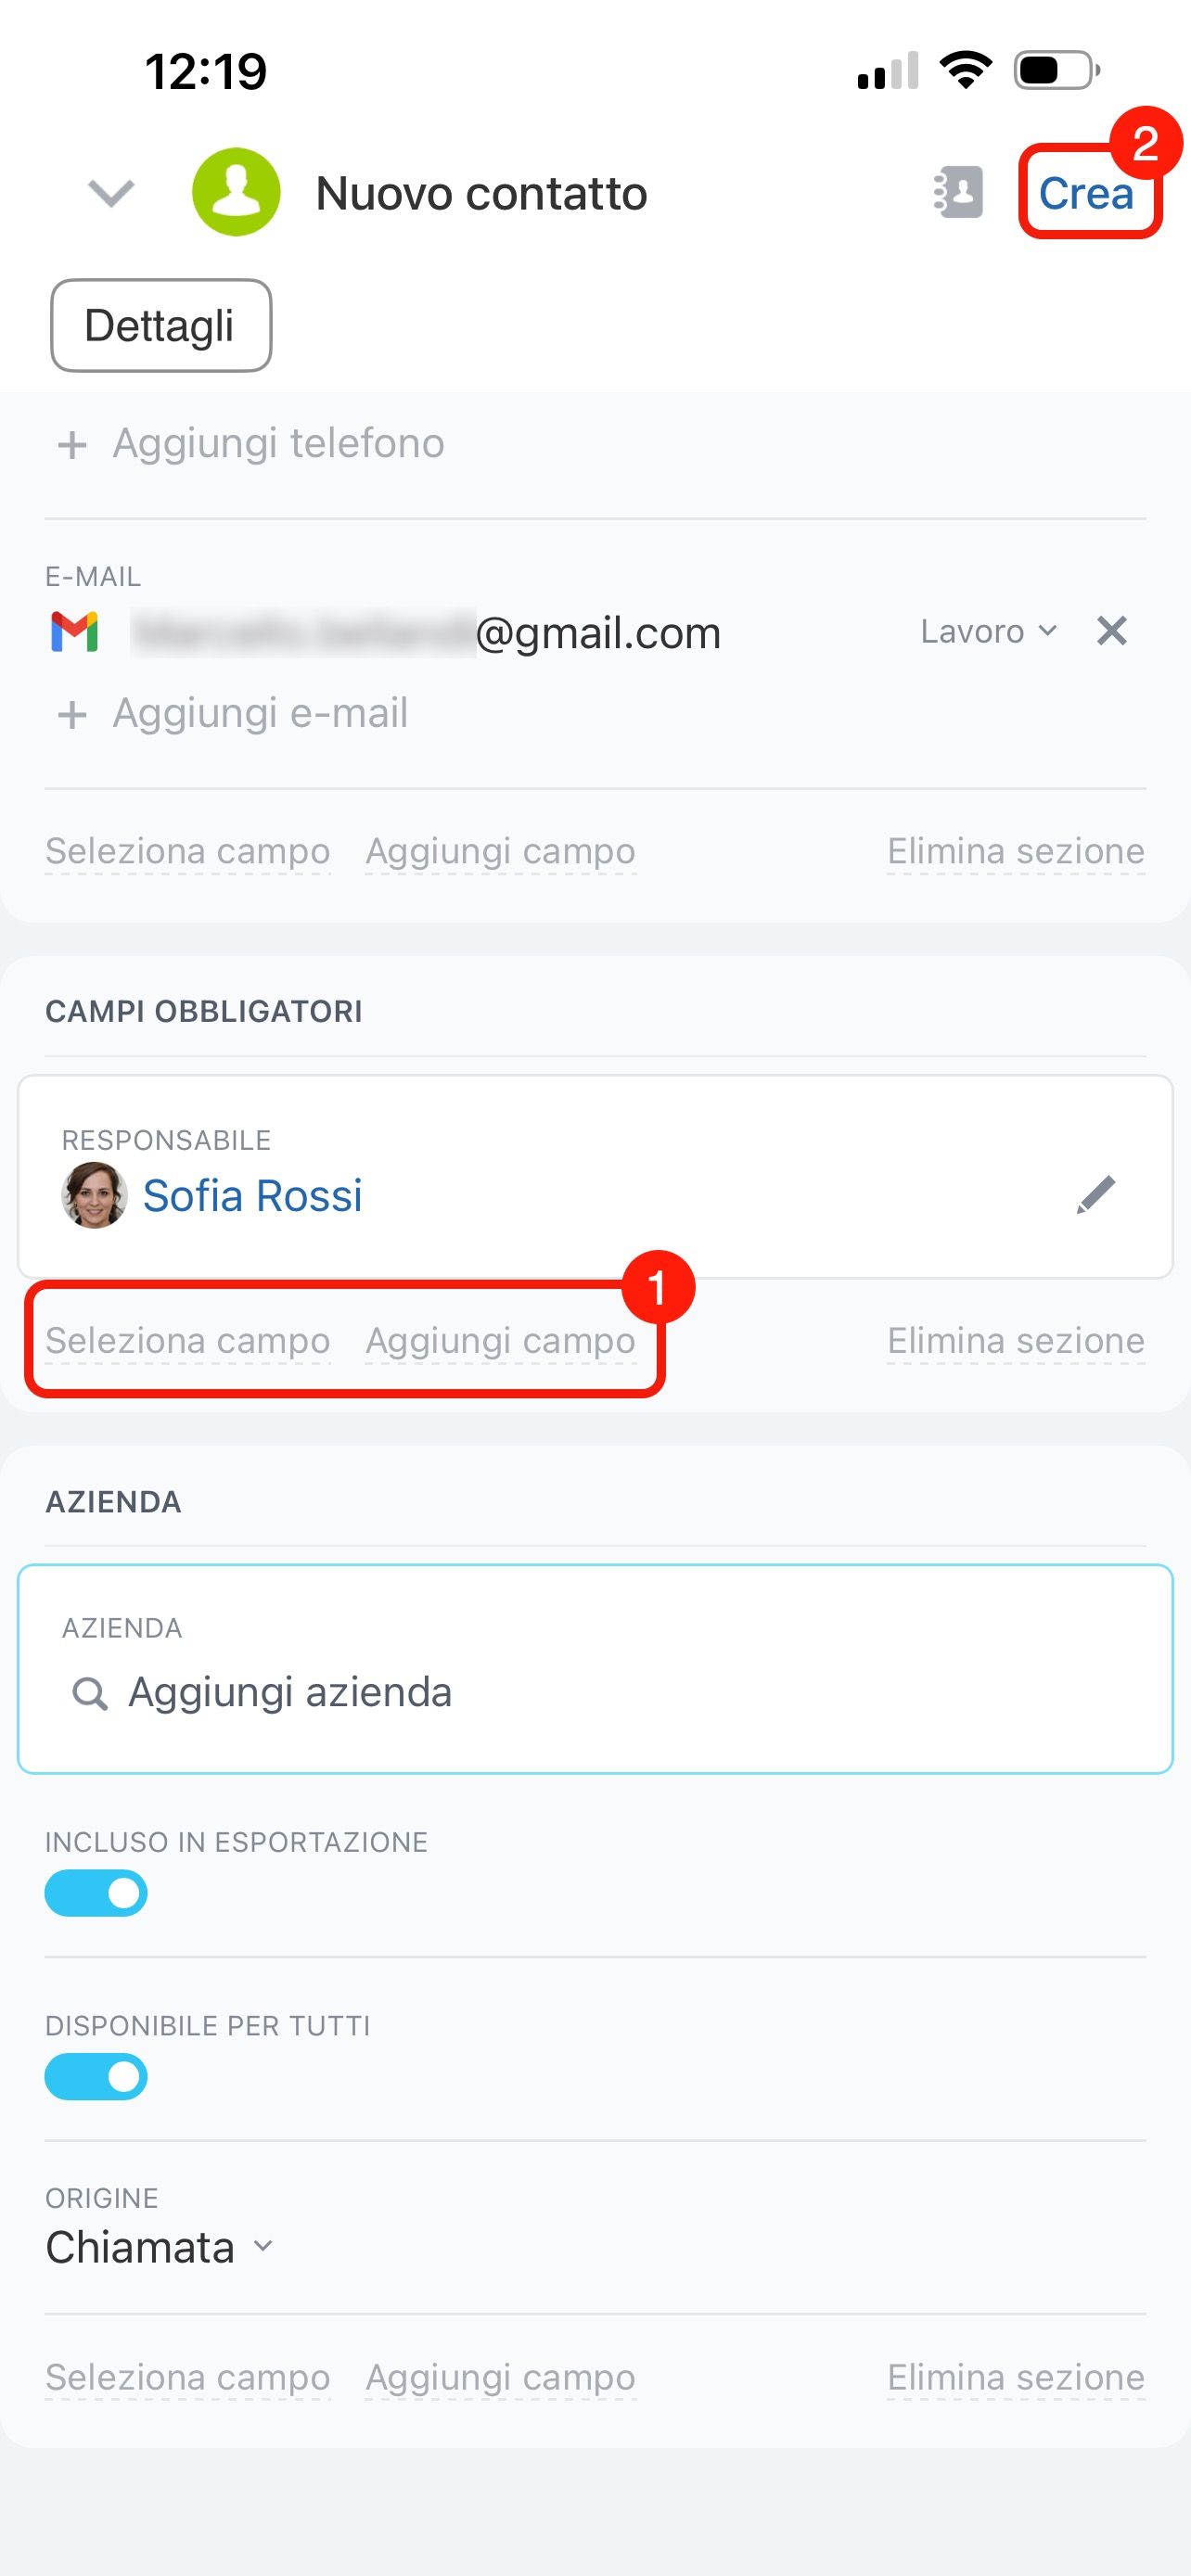Click the search icon in Azienda field

tap(90, 1694)
